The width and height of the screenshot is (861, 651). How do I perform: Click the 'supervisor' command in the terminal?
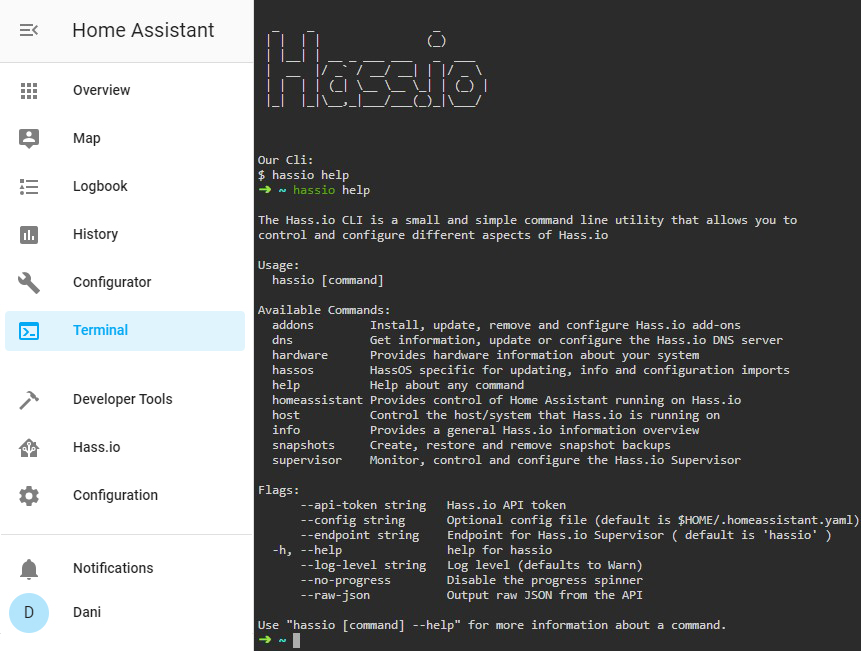click(307, 460)
